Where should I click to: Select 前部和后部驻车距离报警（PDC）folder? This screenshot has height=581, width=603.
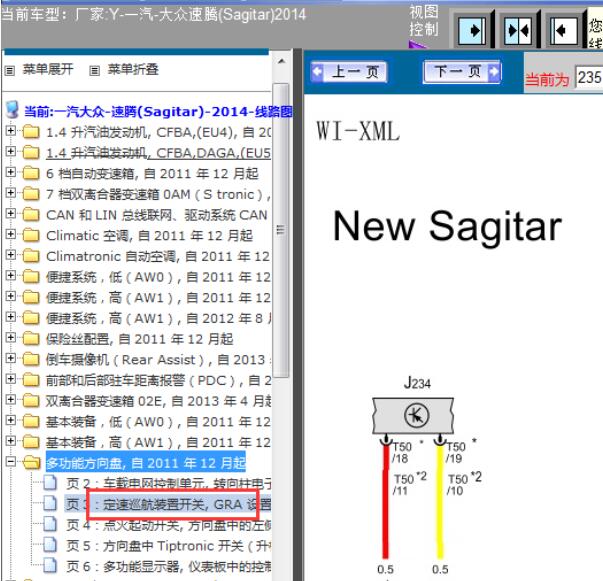pos(158,380)
